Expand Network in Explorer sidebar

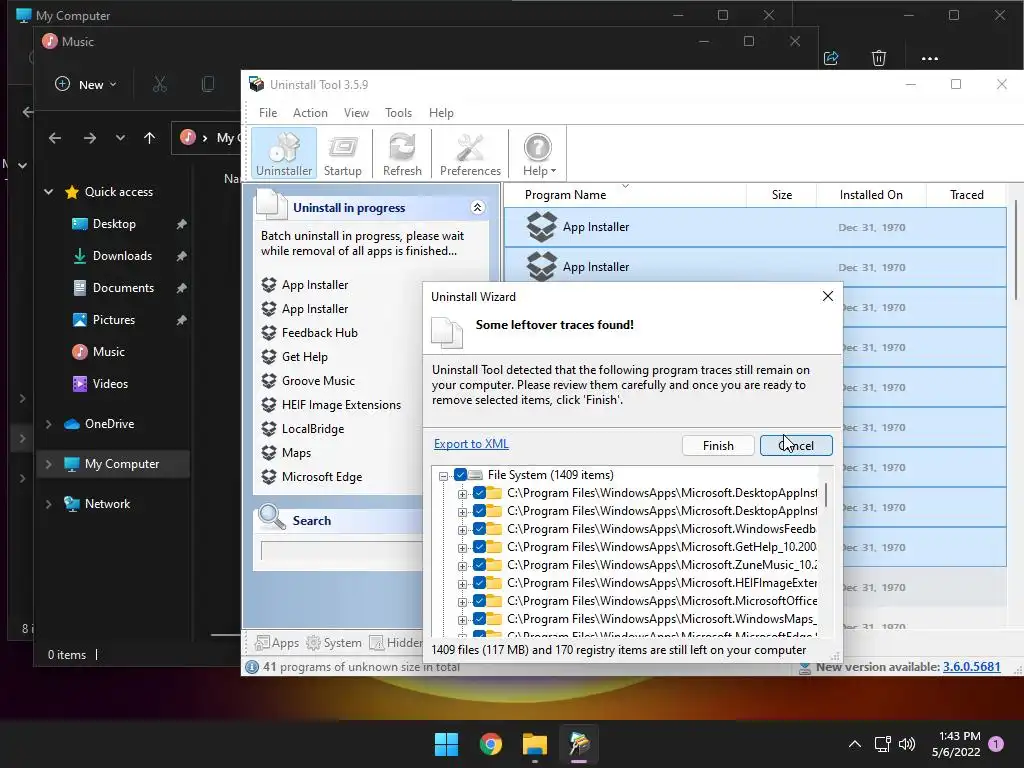pos(48,504)
